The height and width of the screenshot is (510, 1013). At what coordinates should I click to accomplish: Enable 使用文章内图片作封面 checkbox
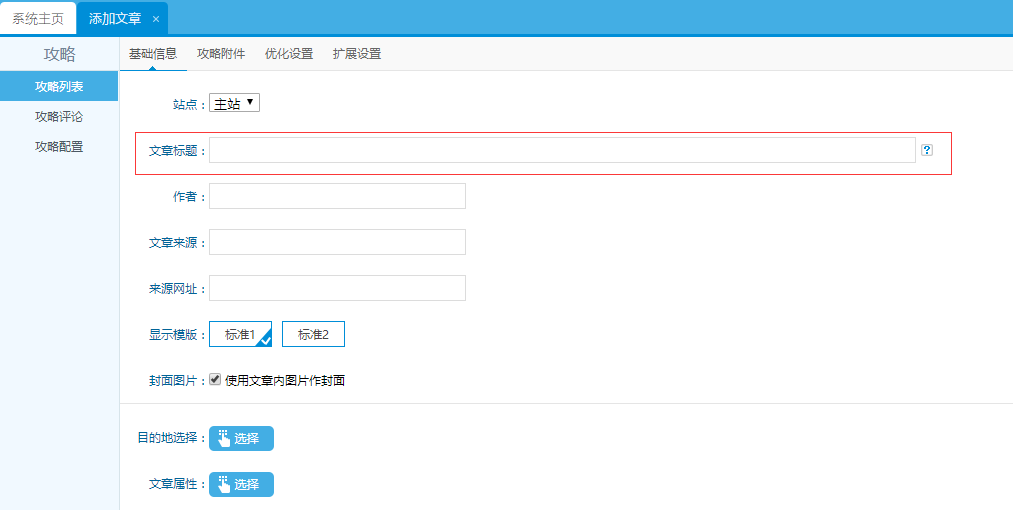tap(215, 380)
